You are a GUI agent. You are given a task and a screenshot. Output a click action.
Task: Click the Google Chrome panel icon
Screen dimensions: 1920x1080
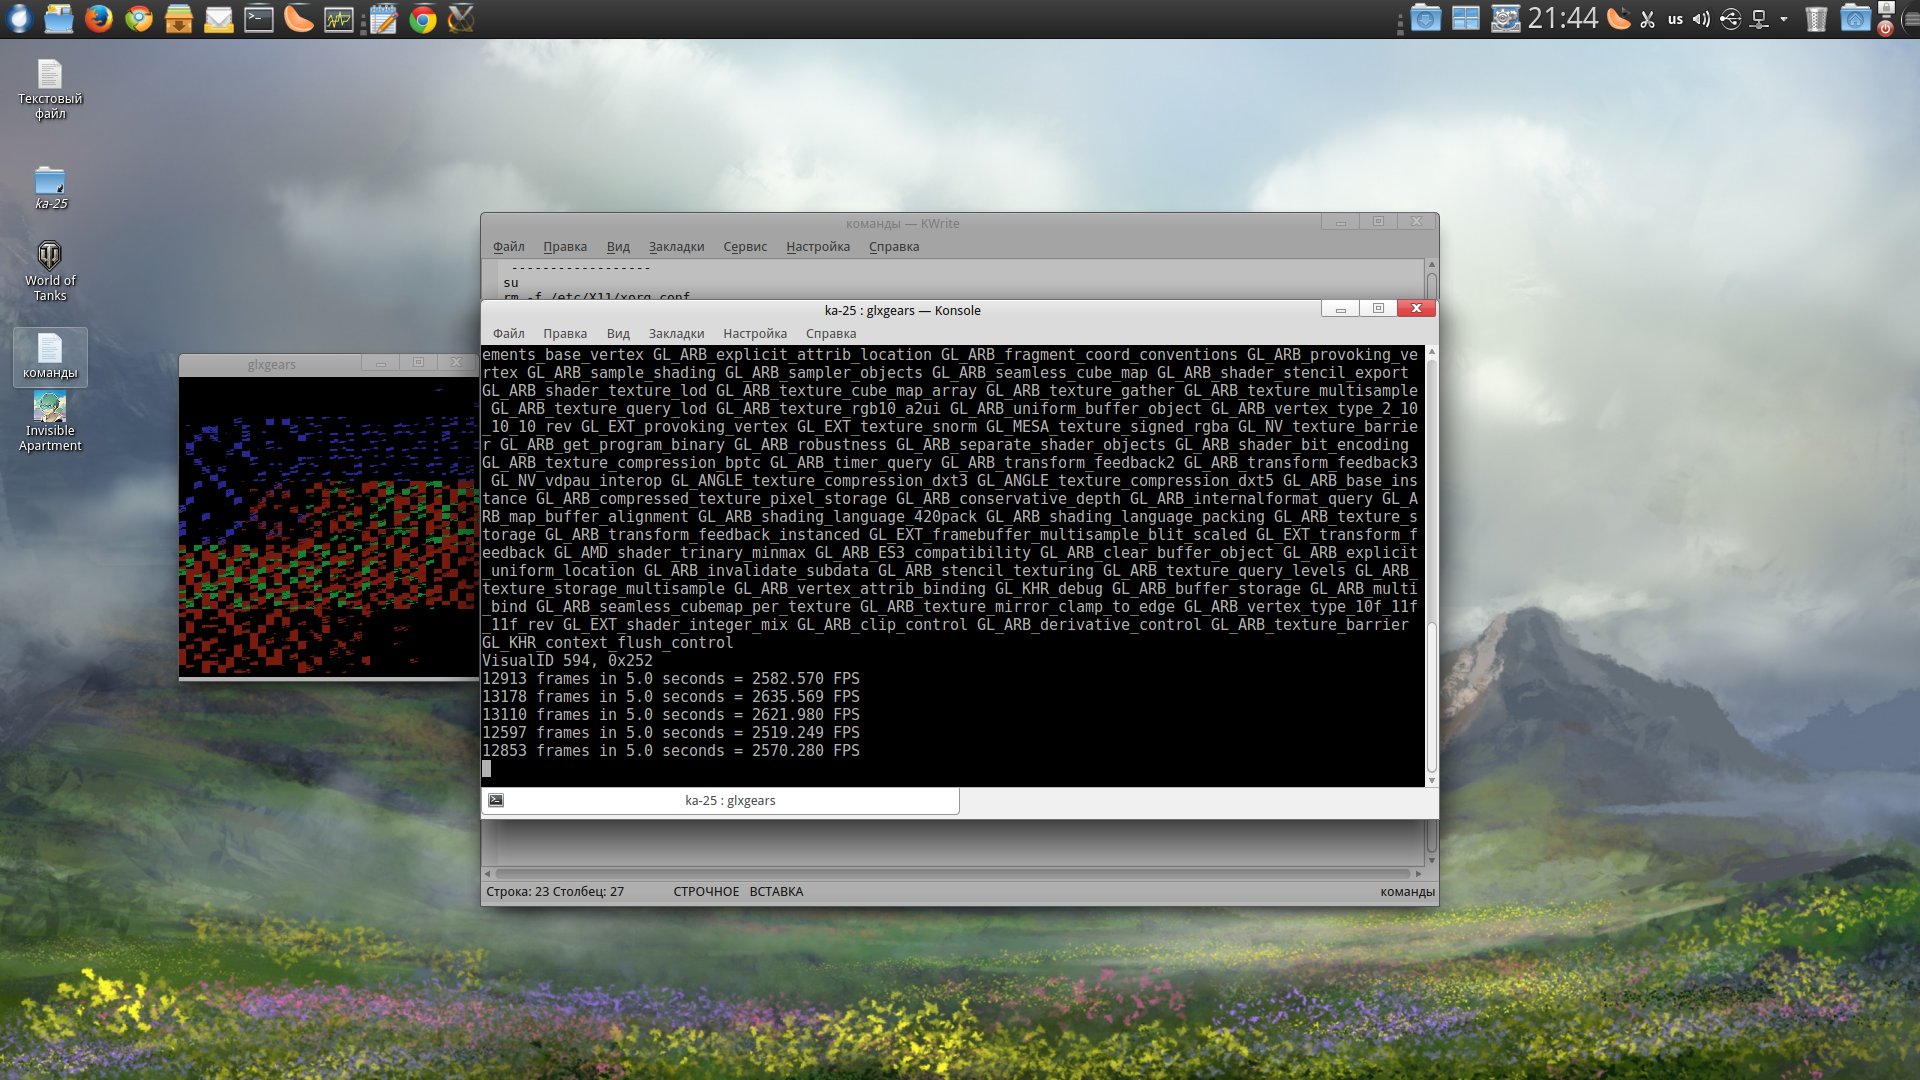click(x=423, y=18)
